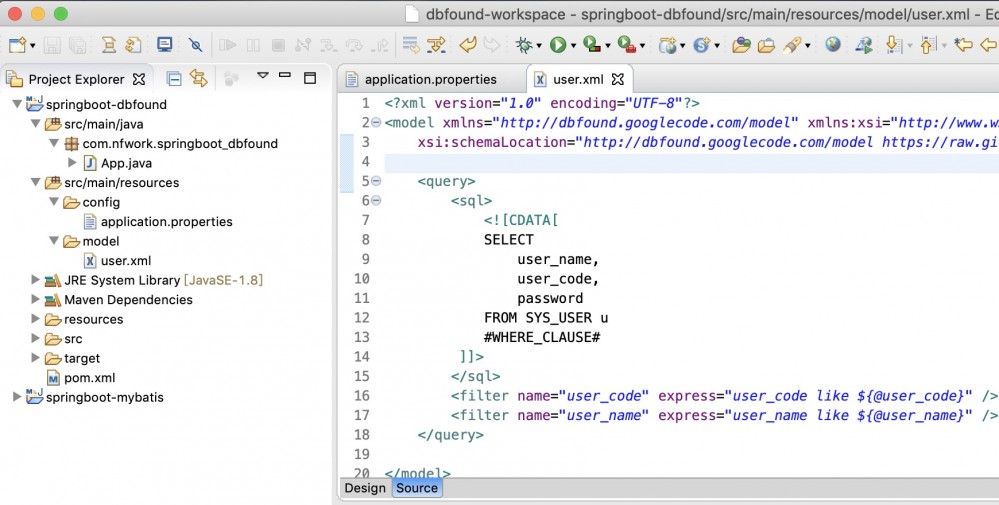Open the web browser globe icon
Image resolution: width=999 pixels, height=505 pixels.
(x=833, y=45)
